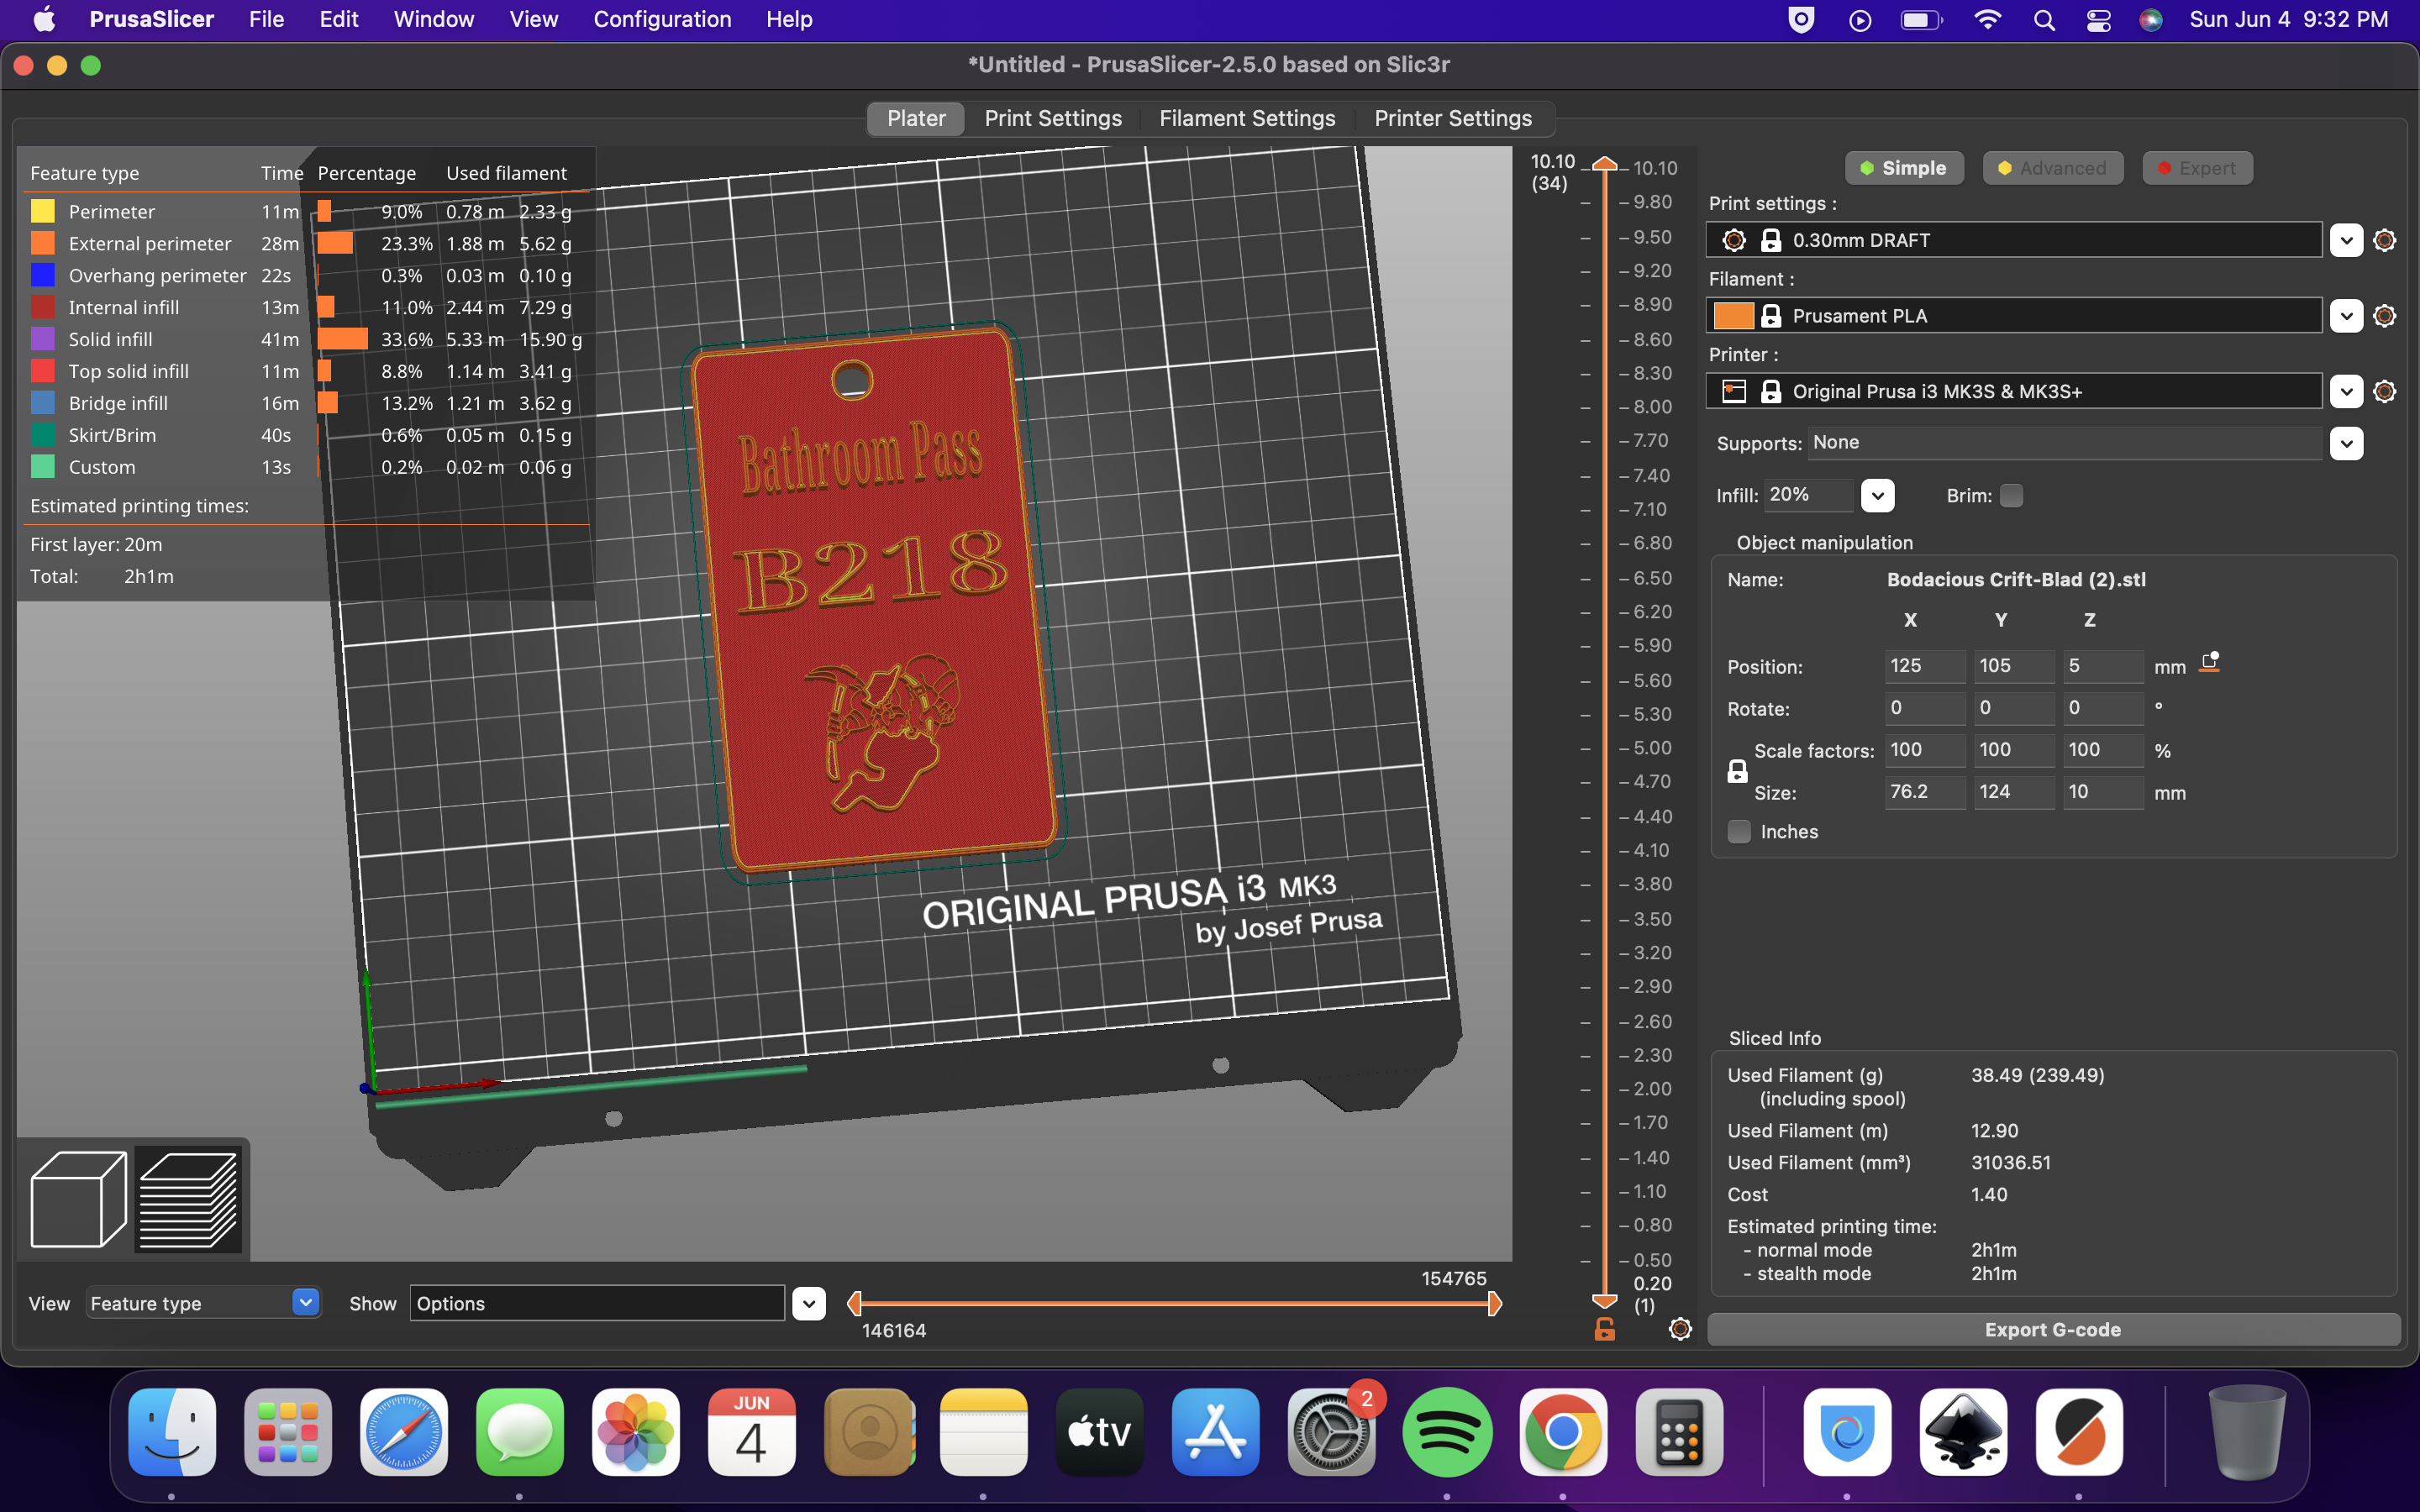Open Spotlight search in menu bar

pyautogui.click(x=2044, y=20)
